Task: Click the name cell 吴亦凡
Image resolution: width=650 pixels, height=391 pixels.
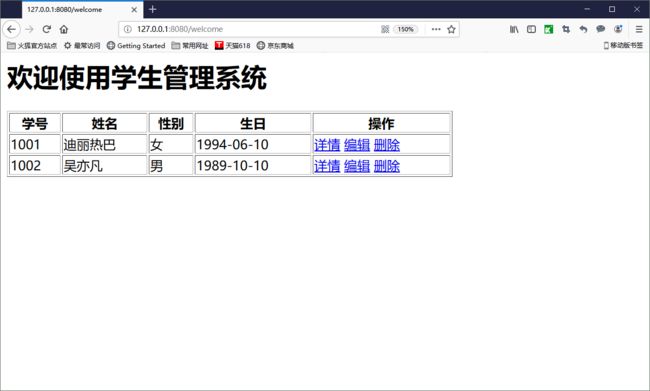Action: tap(104, 165)
